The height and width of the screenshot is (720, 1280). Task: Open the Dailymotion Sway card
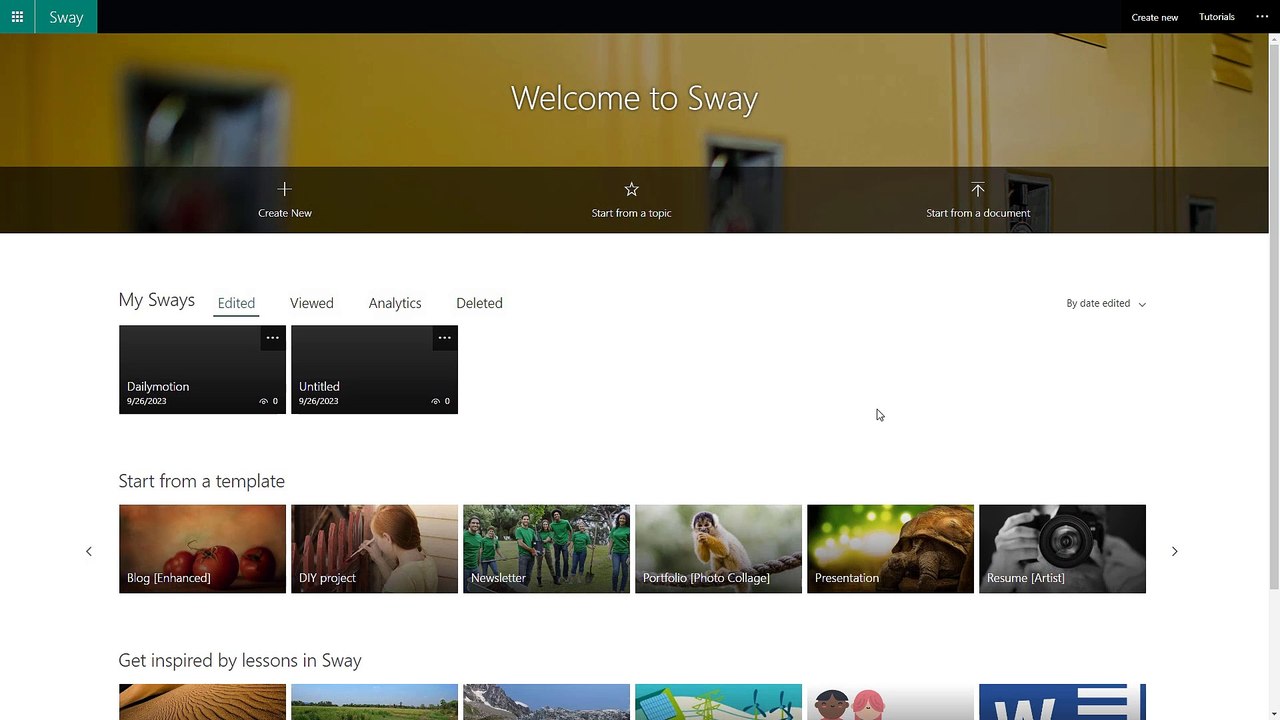[202, 370]
